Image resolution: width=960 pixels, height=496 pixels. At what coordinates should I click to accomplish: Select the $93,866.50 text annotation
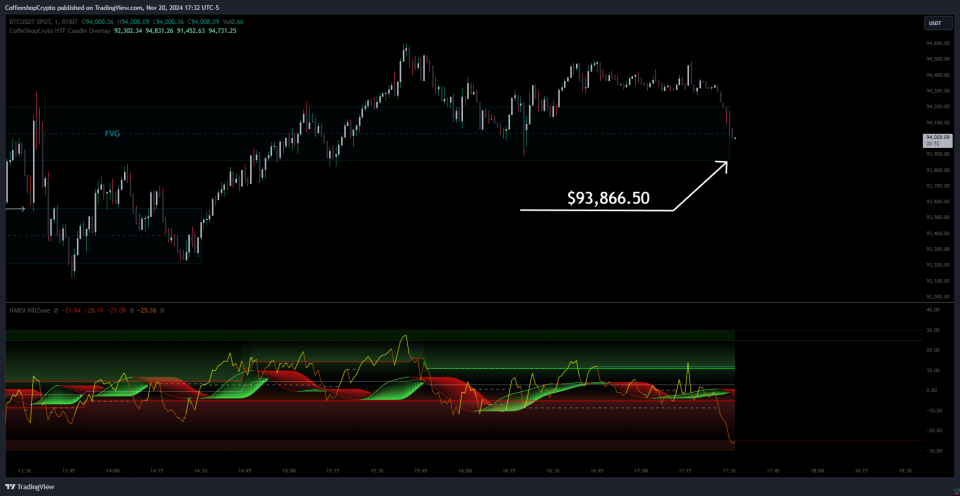tap(608, 199)
